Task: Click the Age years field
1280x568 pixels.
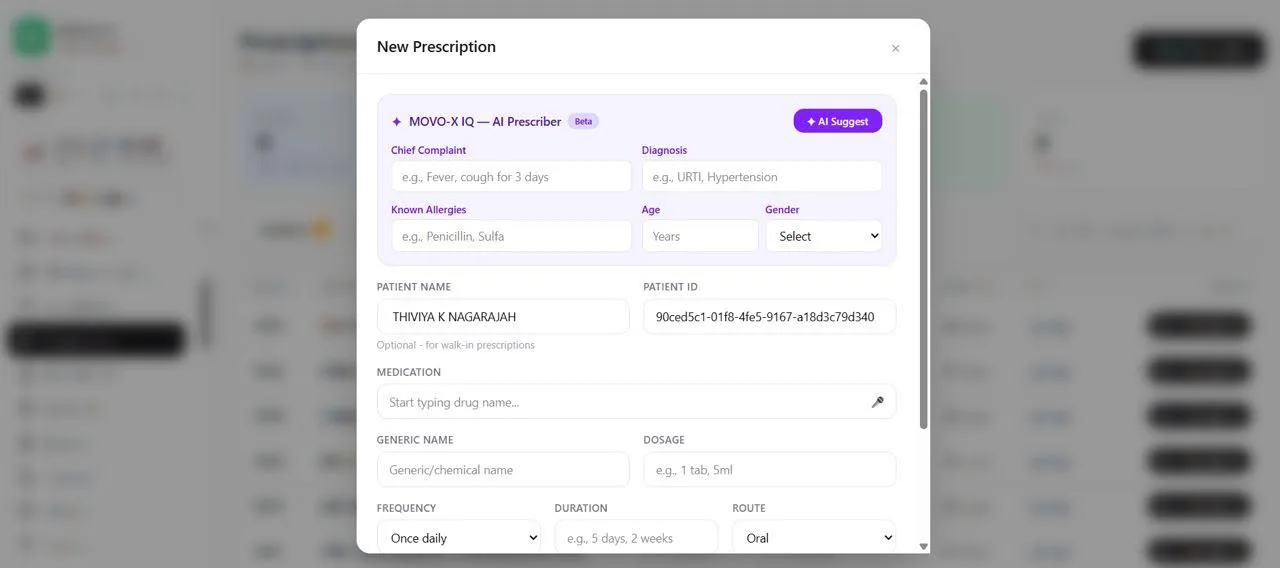Action: point(700,236)
